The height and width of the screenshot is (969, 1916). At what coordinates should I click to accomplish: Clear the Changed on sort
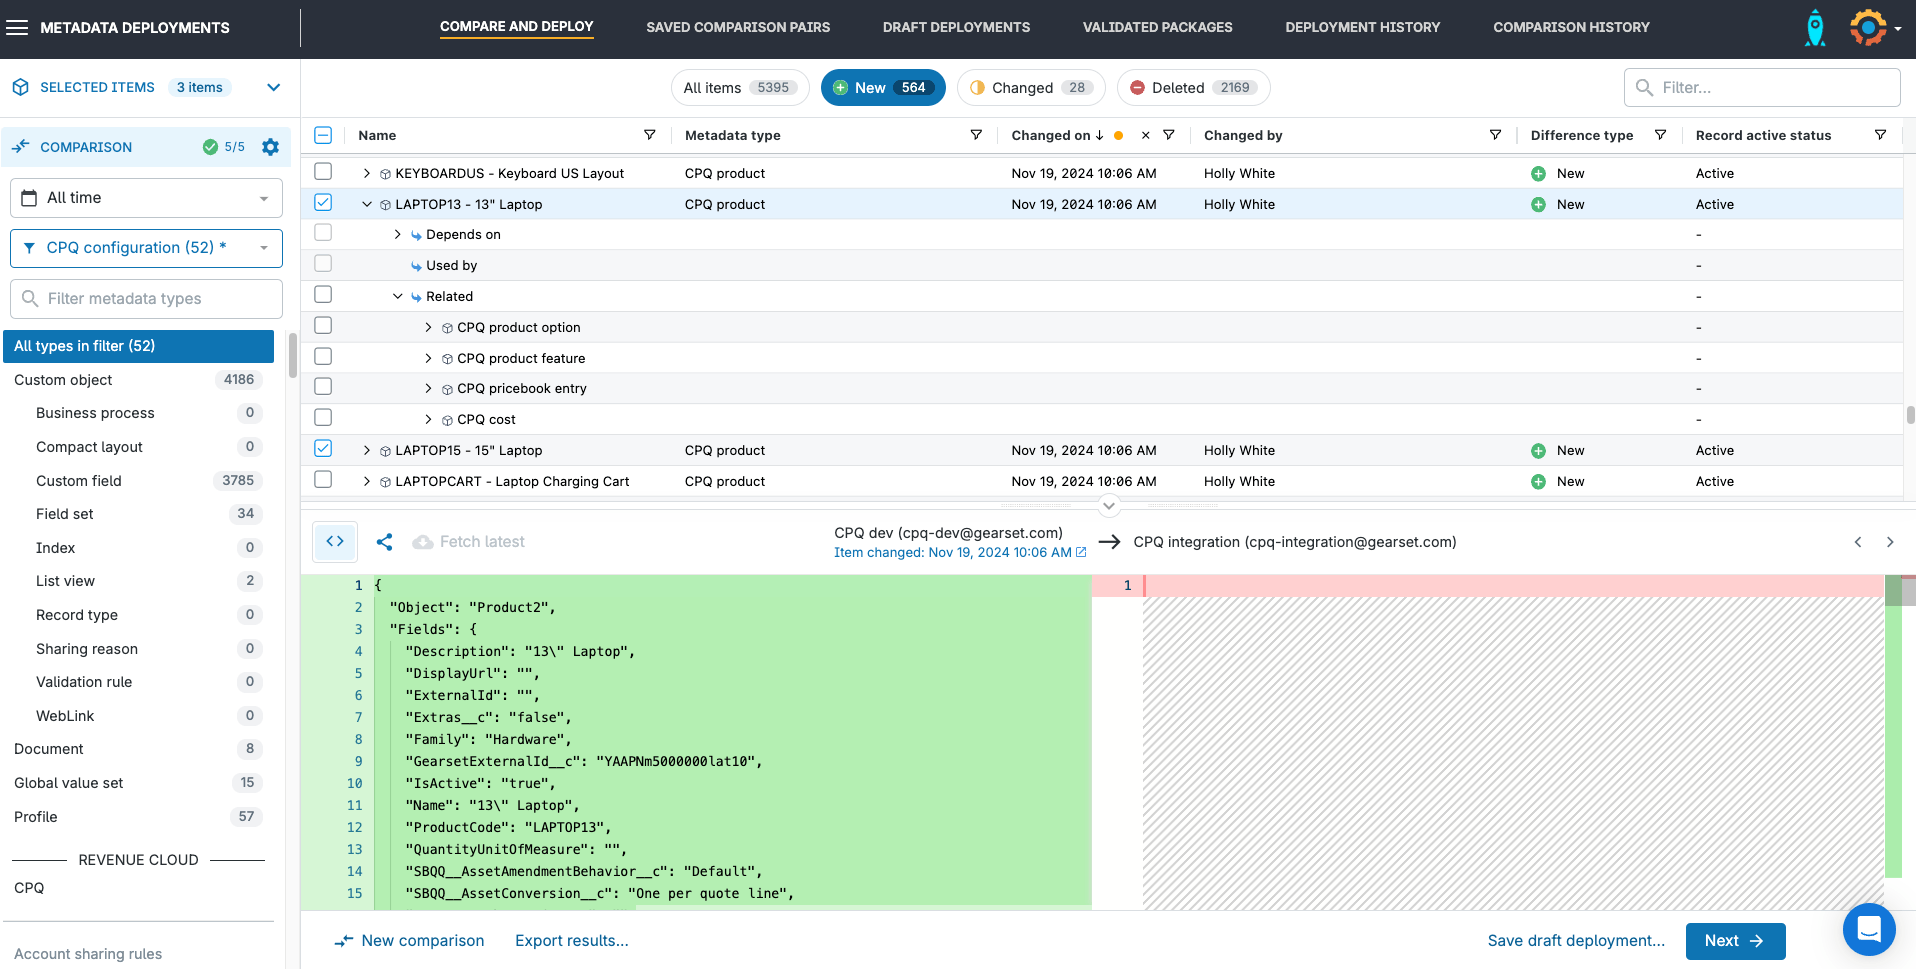[x=1145, y=135]
